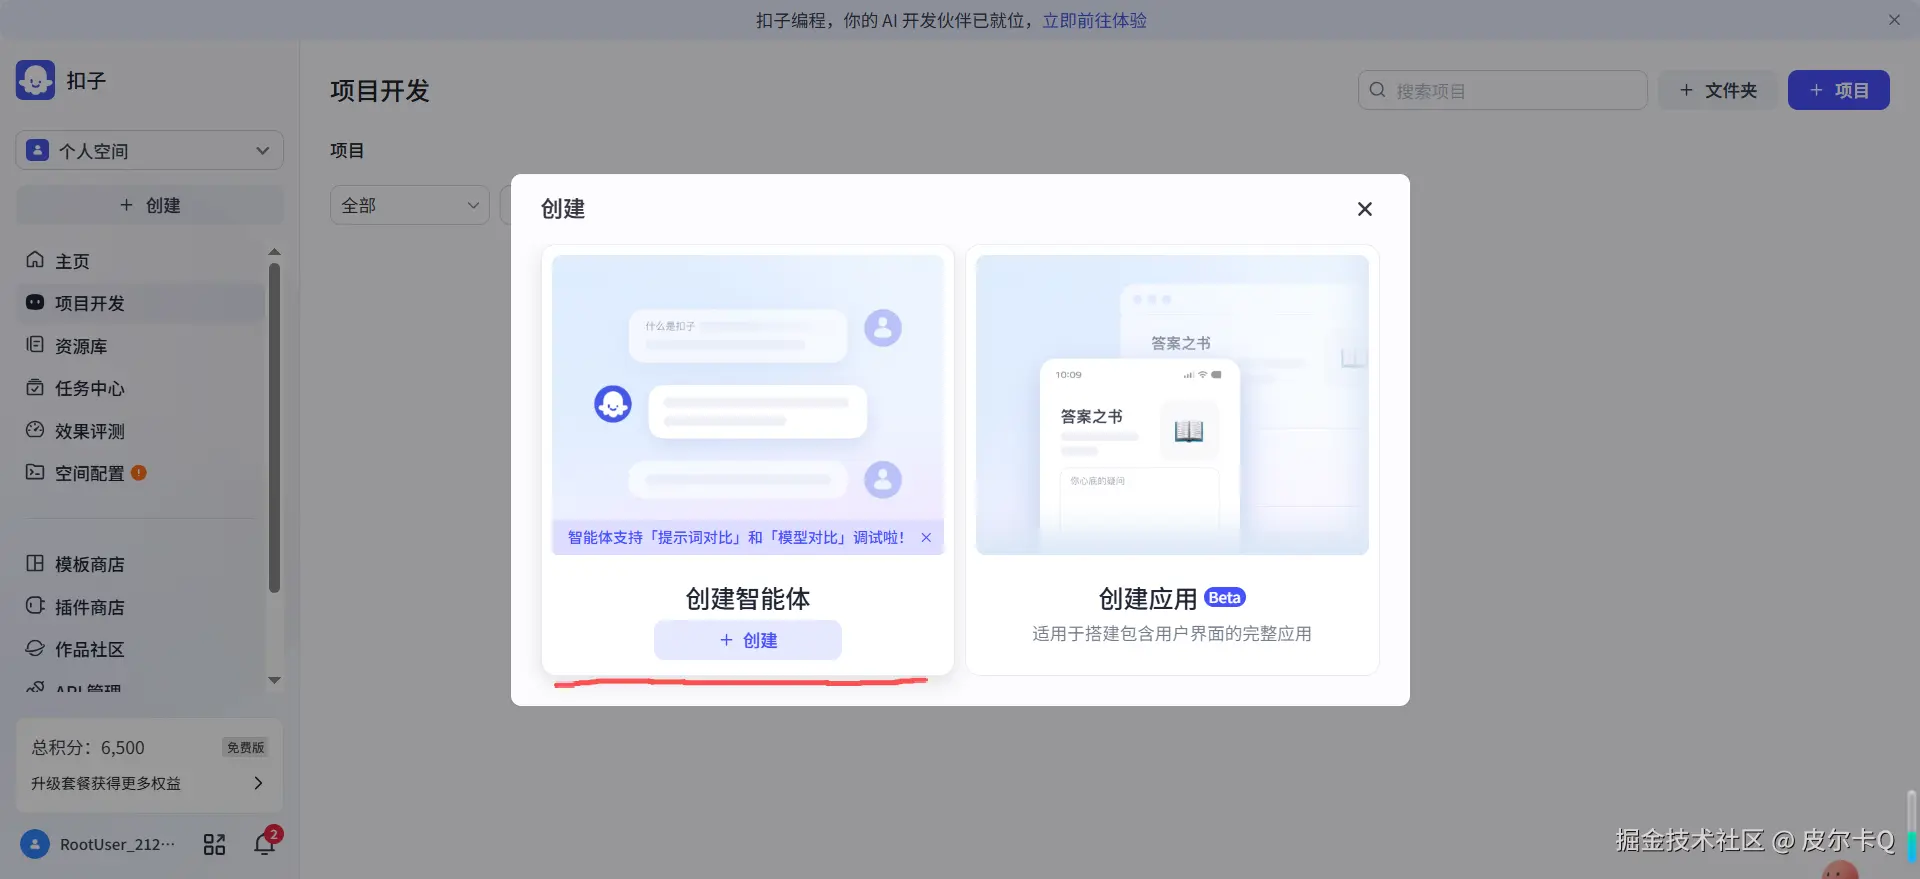This screenshot has height=879, width=1920.
Task: Click 立即前往体验 banner link
Action: click(x=1094, y=20)
